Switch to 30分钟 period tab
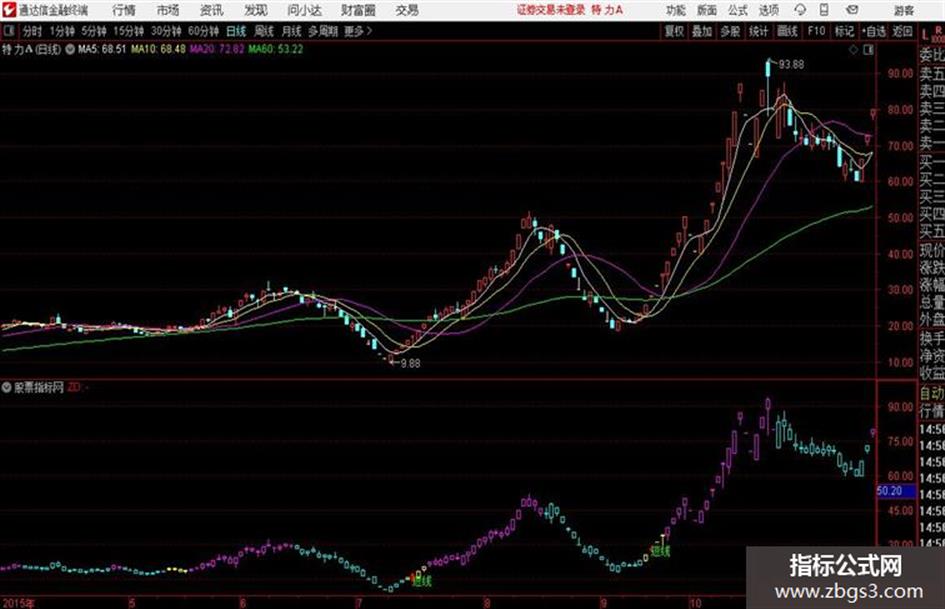The height and width of the screenshot is (609, 945). [x=166, y=31]
